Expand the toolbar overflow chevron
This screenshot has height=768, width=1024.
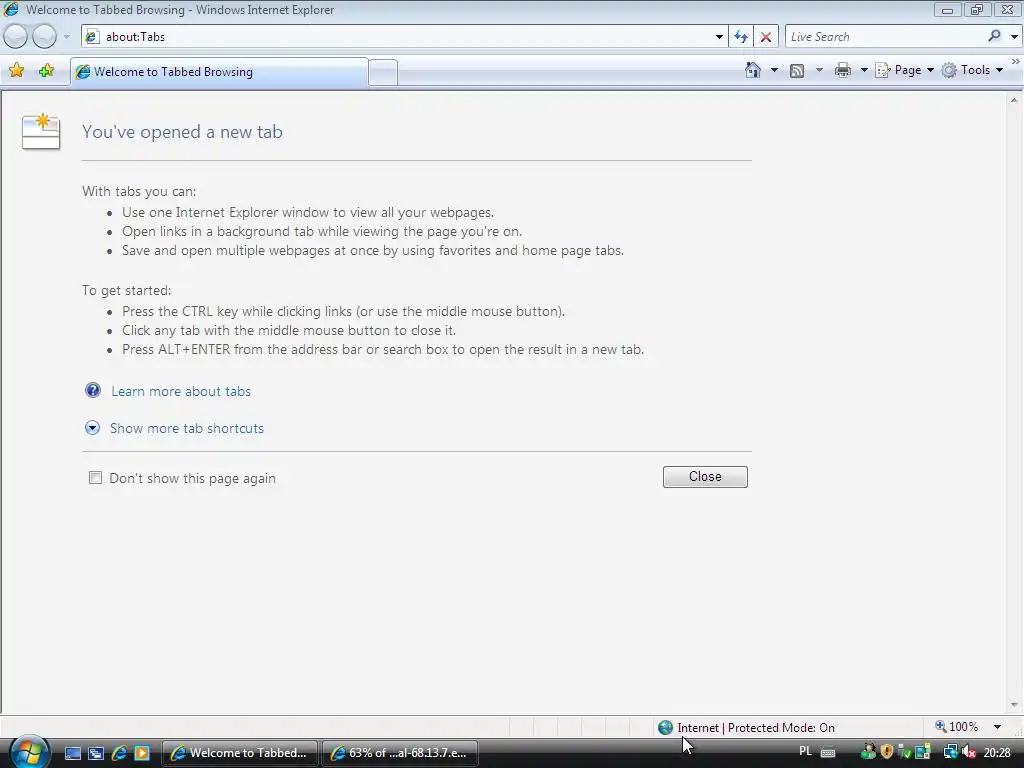(x=1016, y=61)
